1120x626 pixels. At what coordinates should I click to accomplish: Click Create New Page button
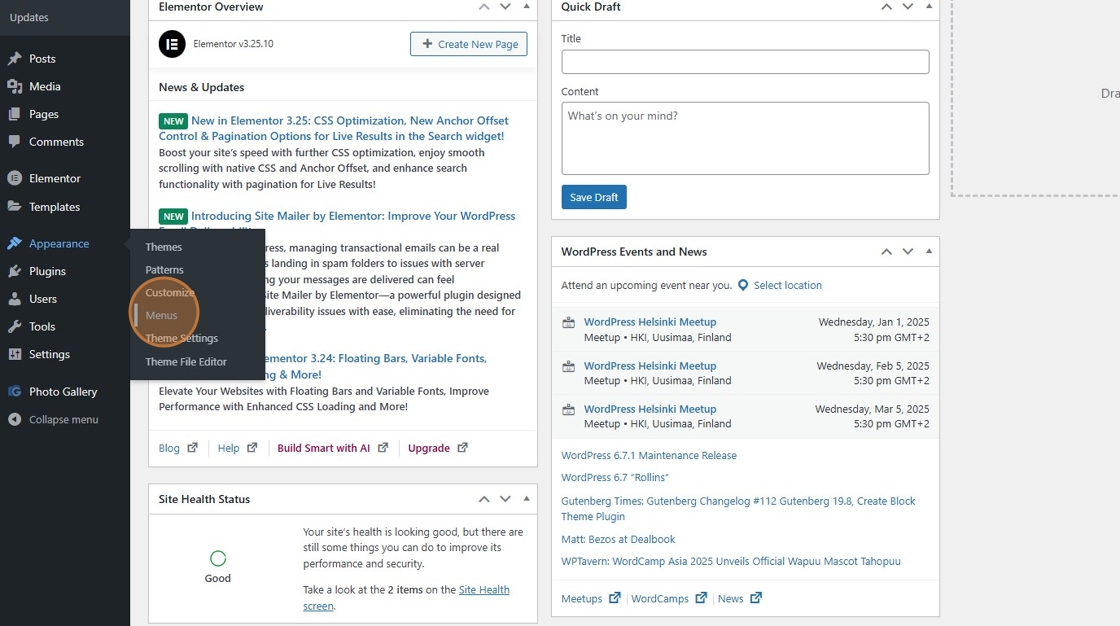pyautogui.click(x=469, y=44)
